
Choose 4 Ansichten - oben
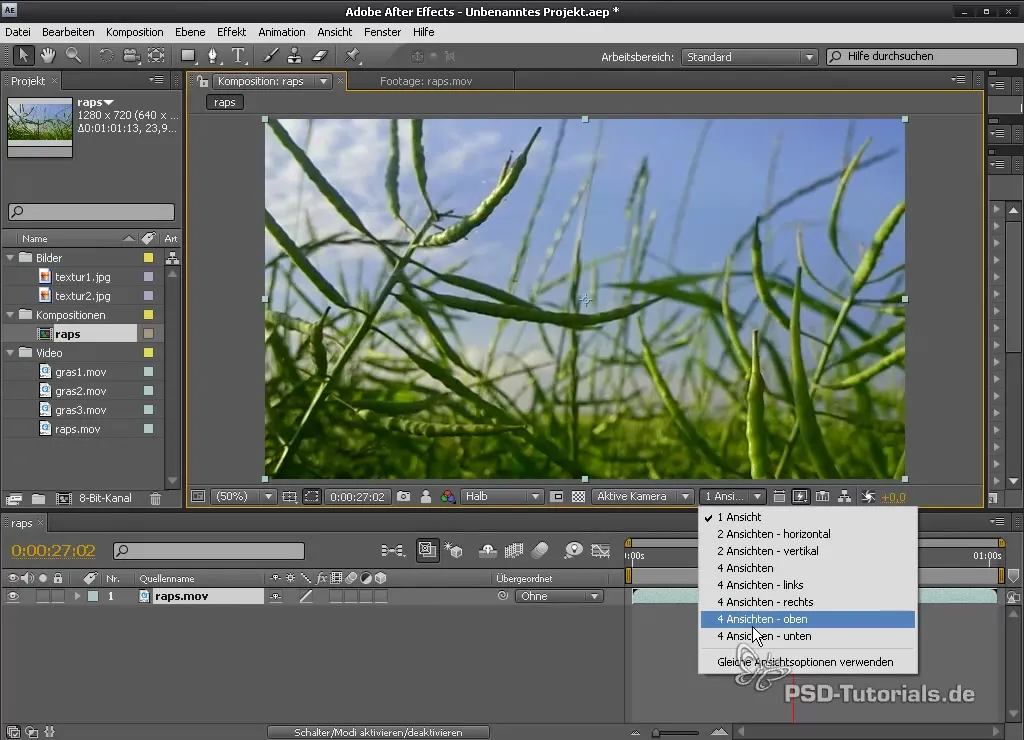[x=808, y=619]
